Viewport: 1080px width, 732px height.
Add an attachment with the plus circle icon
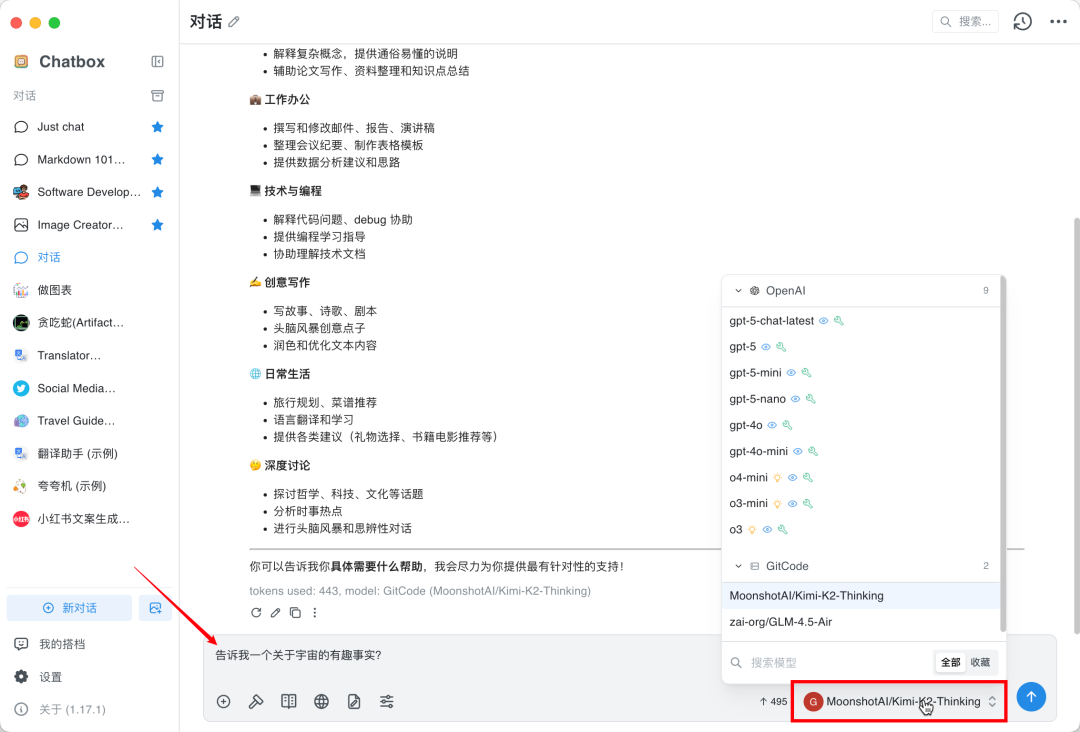click(x=223, y=701)
